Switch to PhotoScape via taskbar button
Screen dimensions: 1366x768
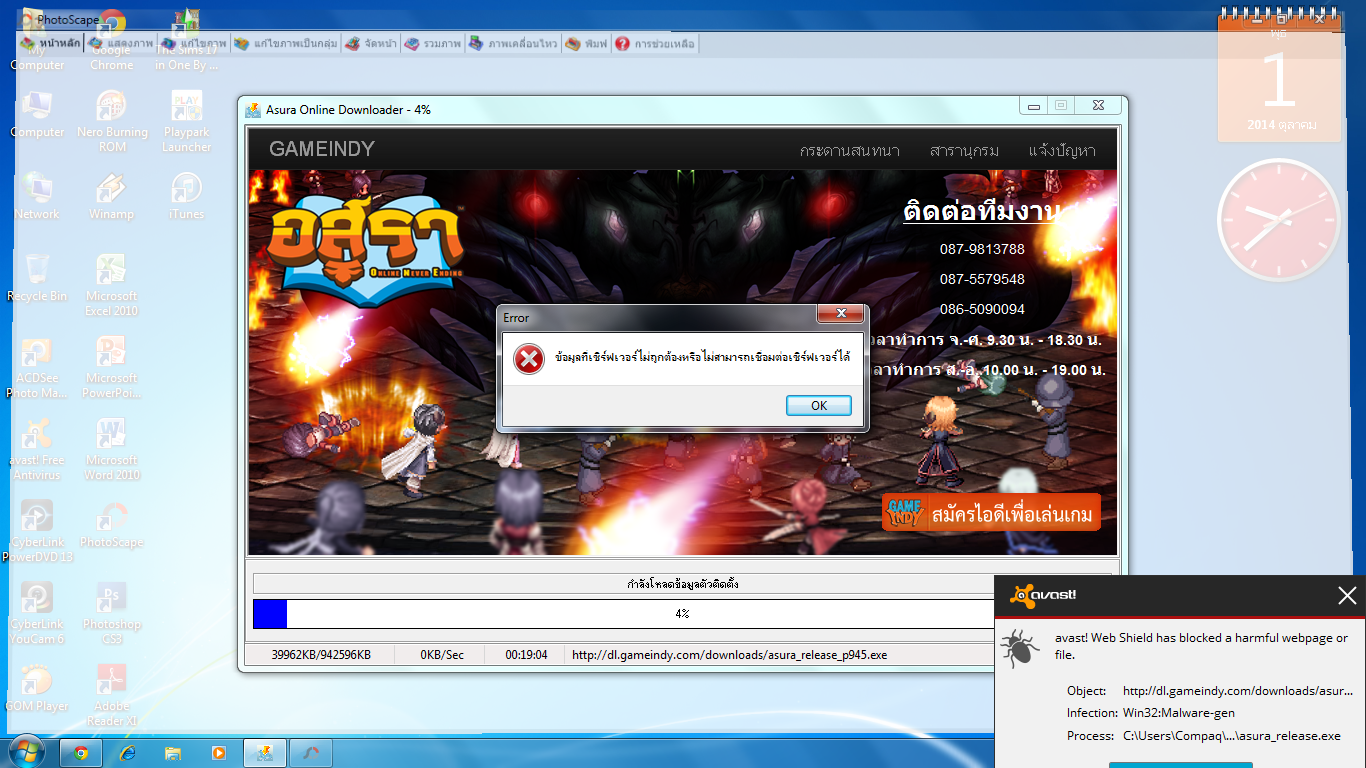click(311, 752)
